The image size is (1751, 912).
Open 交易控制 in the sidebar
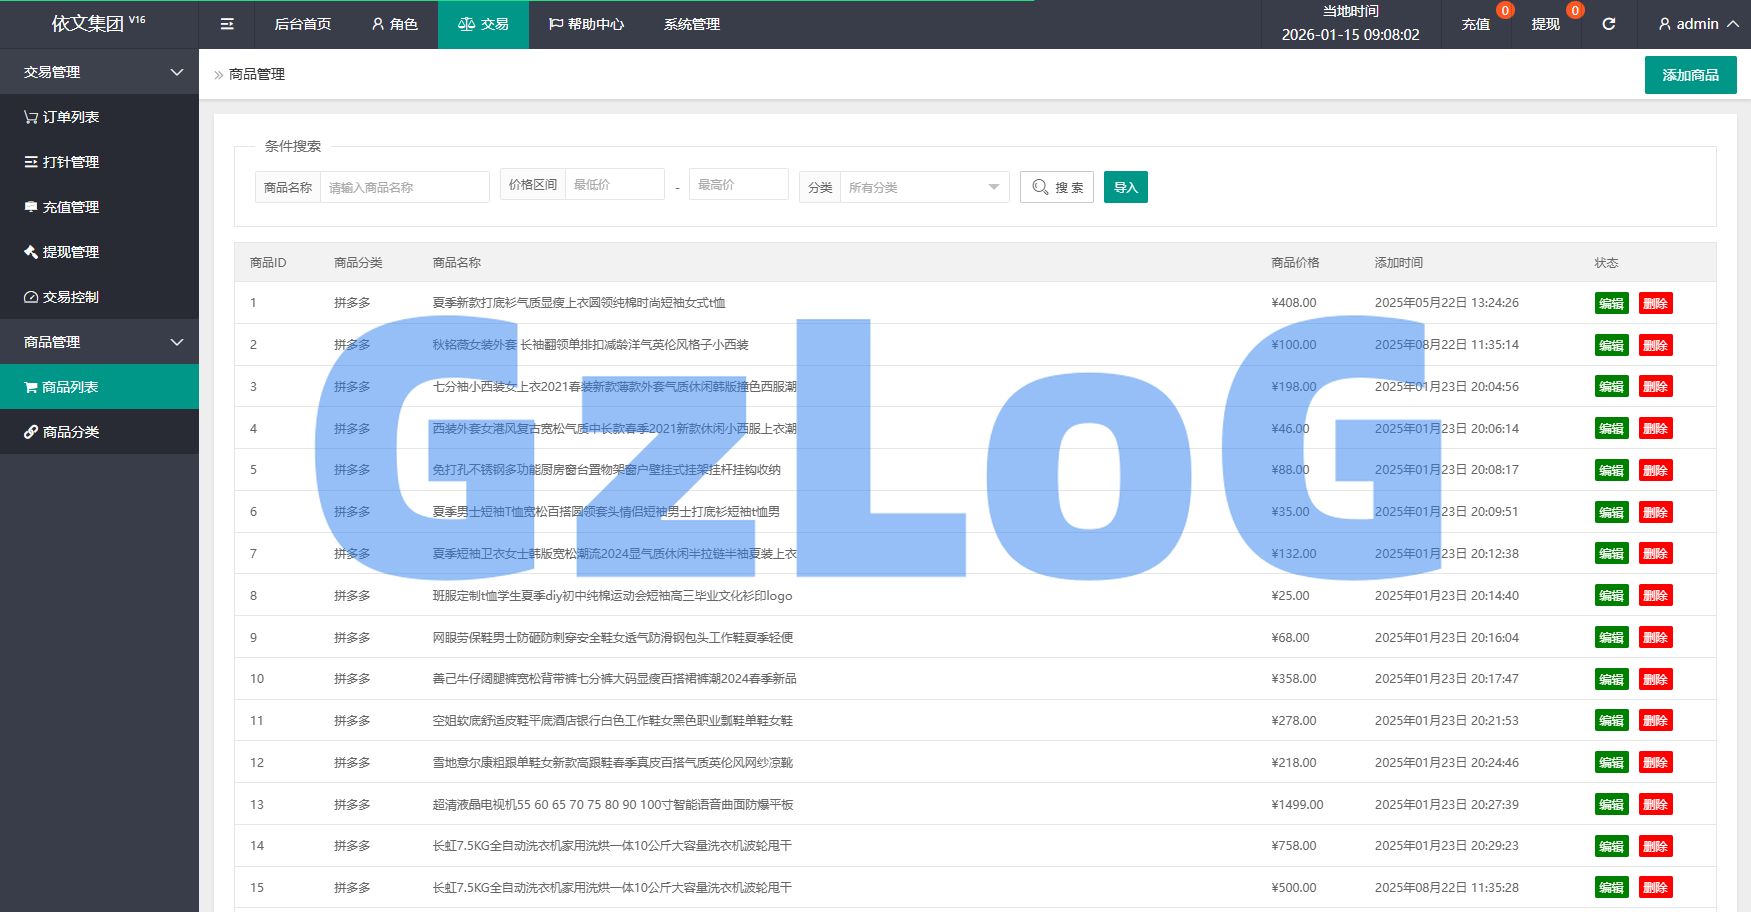pyautogui.click(x=62, y=297)
